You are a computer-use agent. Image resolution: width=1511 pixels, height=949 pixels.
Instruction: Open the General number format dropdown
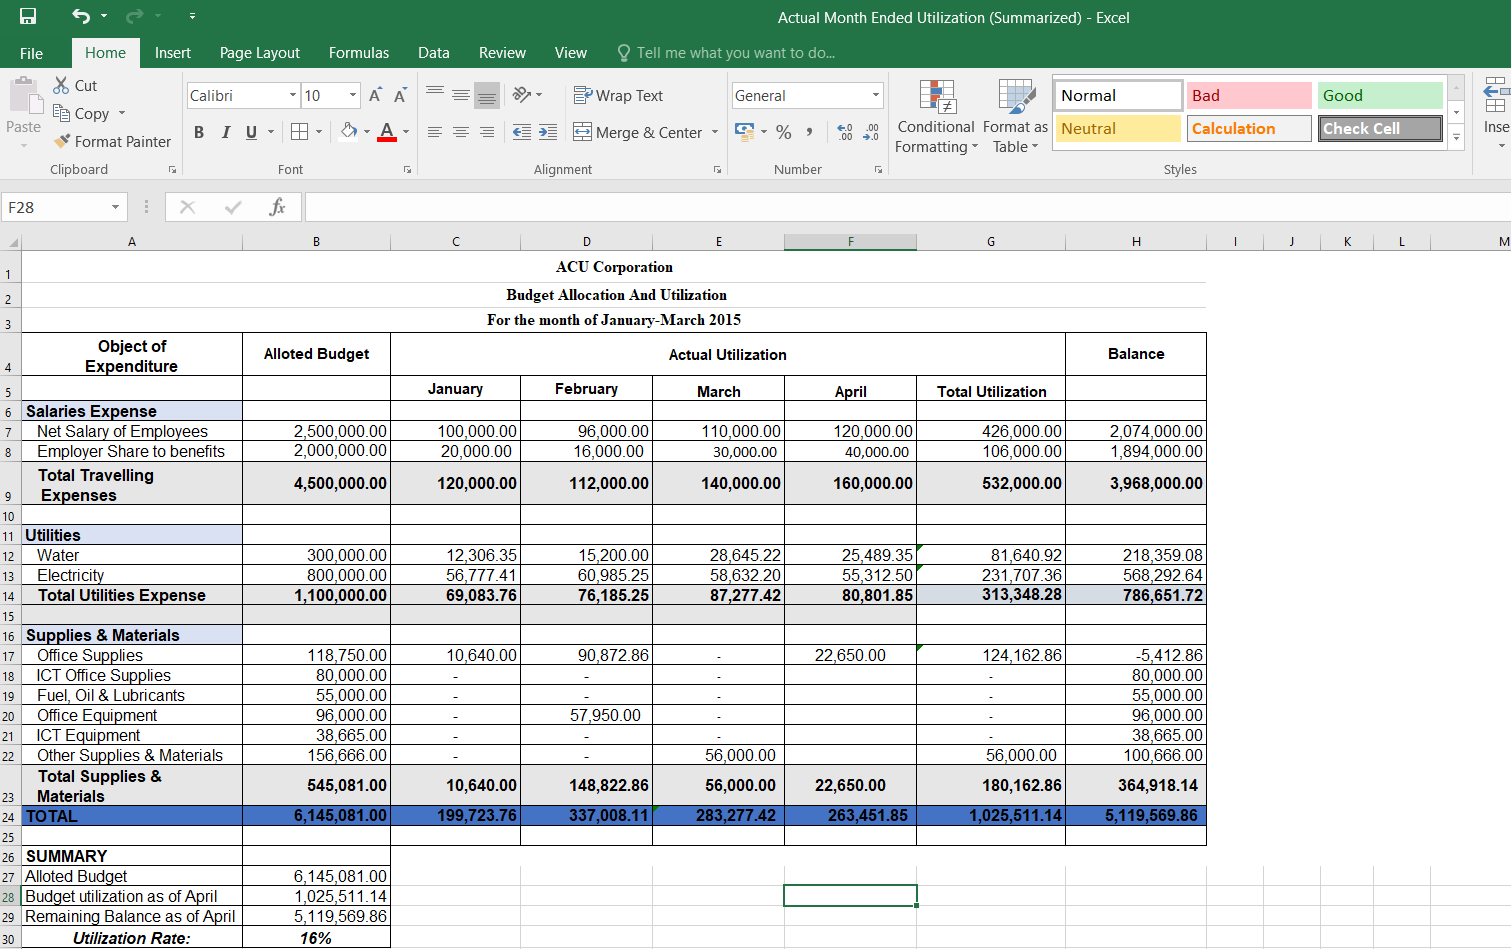[x=875, y=96]
